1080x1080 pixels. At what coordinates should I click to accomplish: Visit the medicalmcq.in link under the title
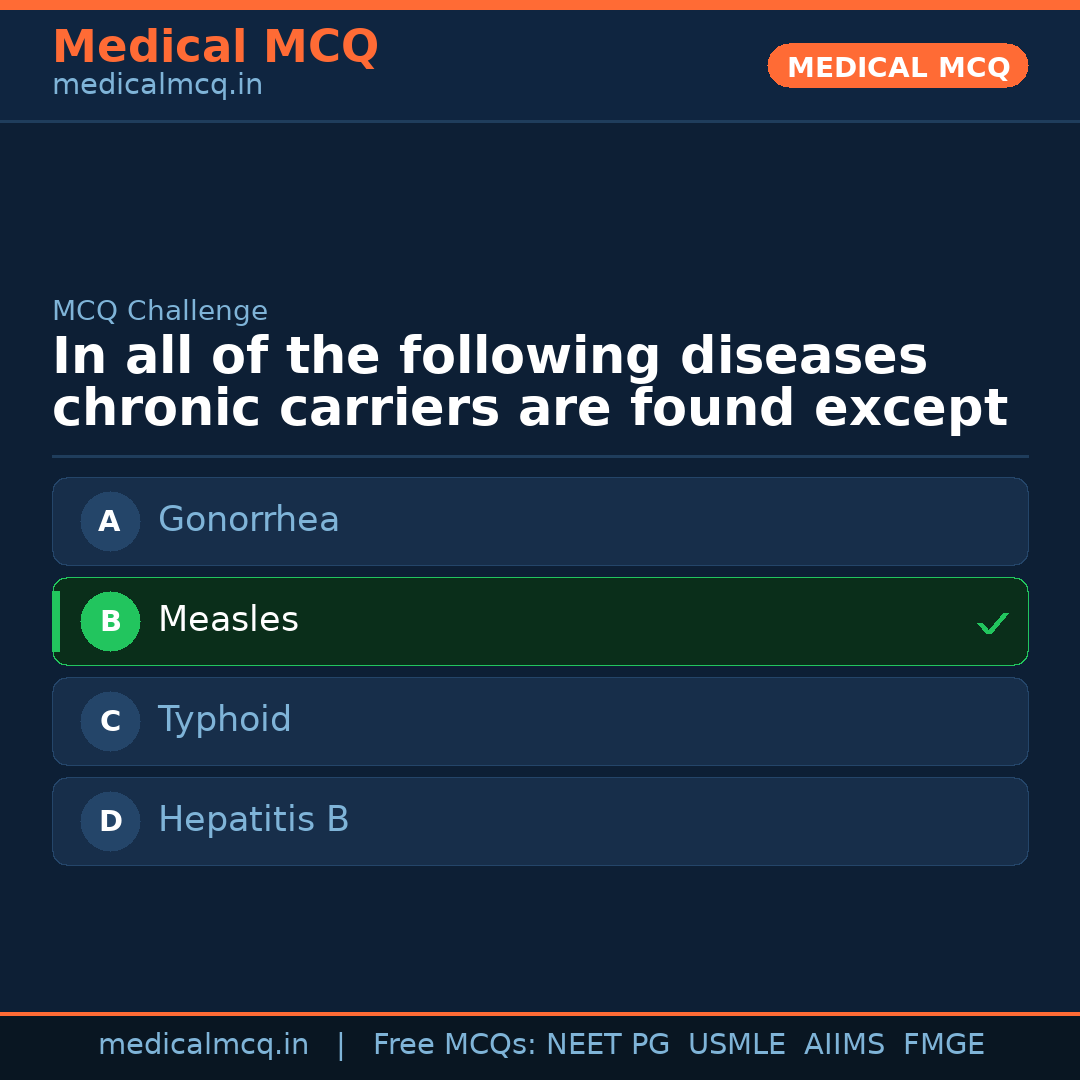(x=157, y=86)
